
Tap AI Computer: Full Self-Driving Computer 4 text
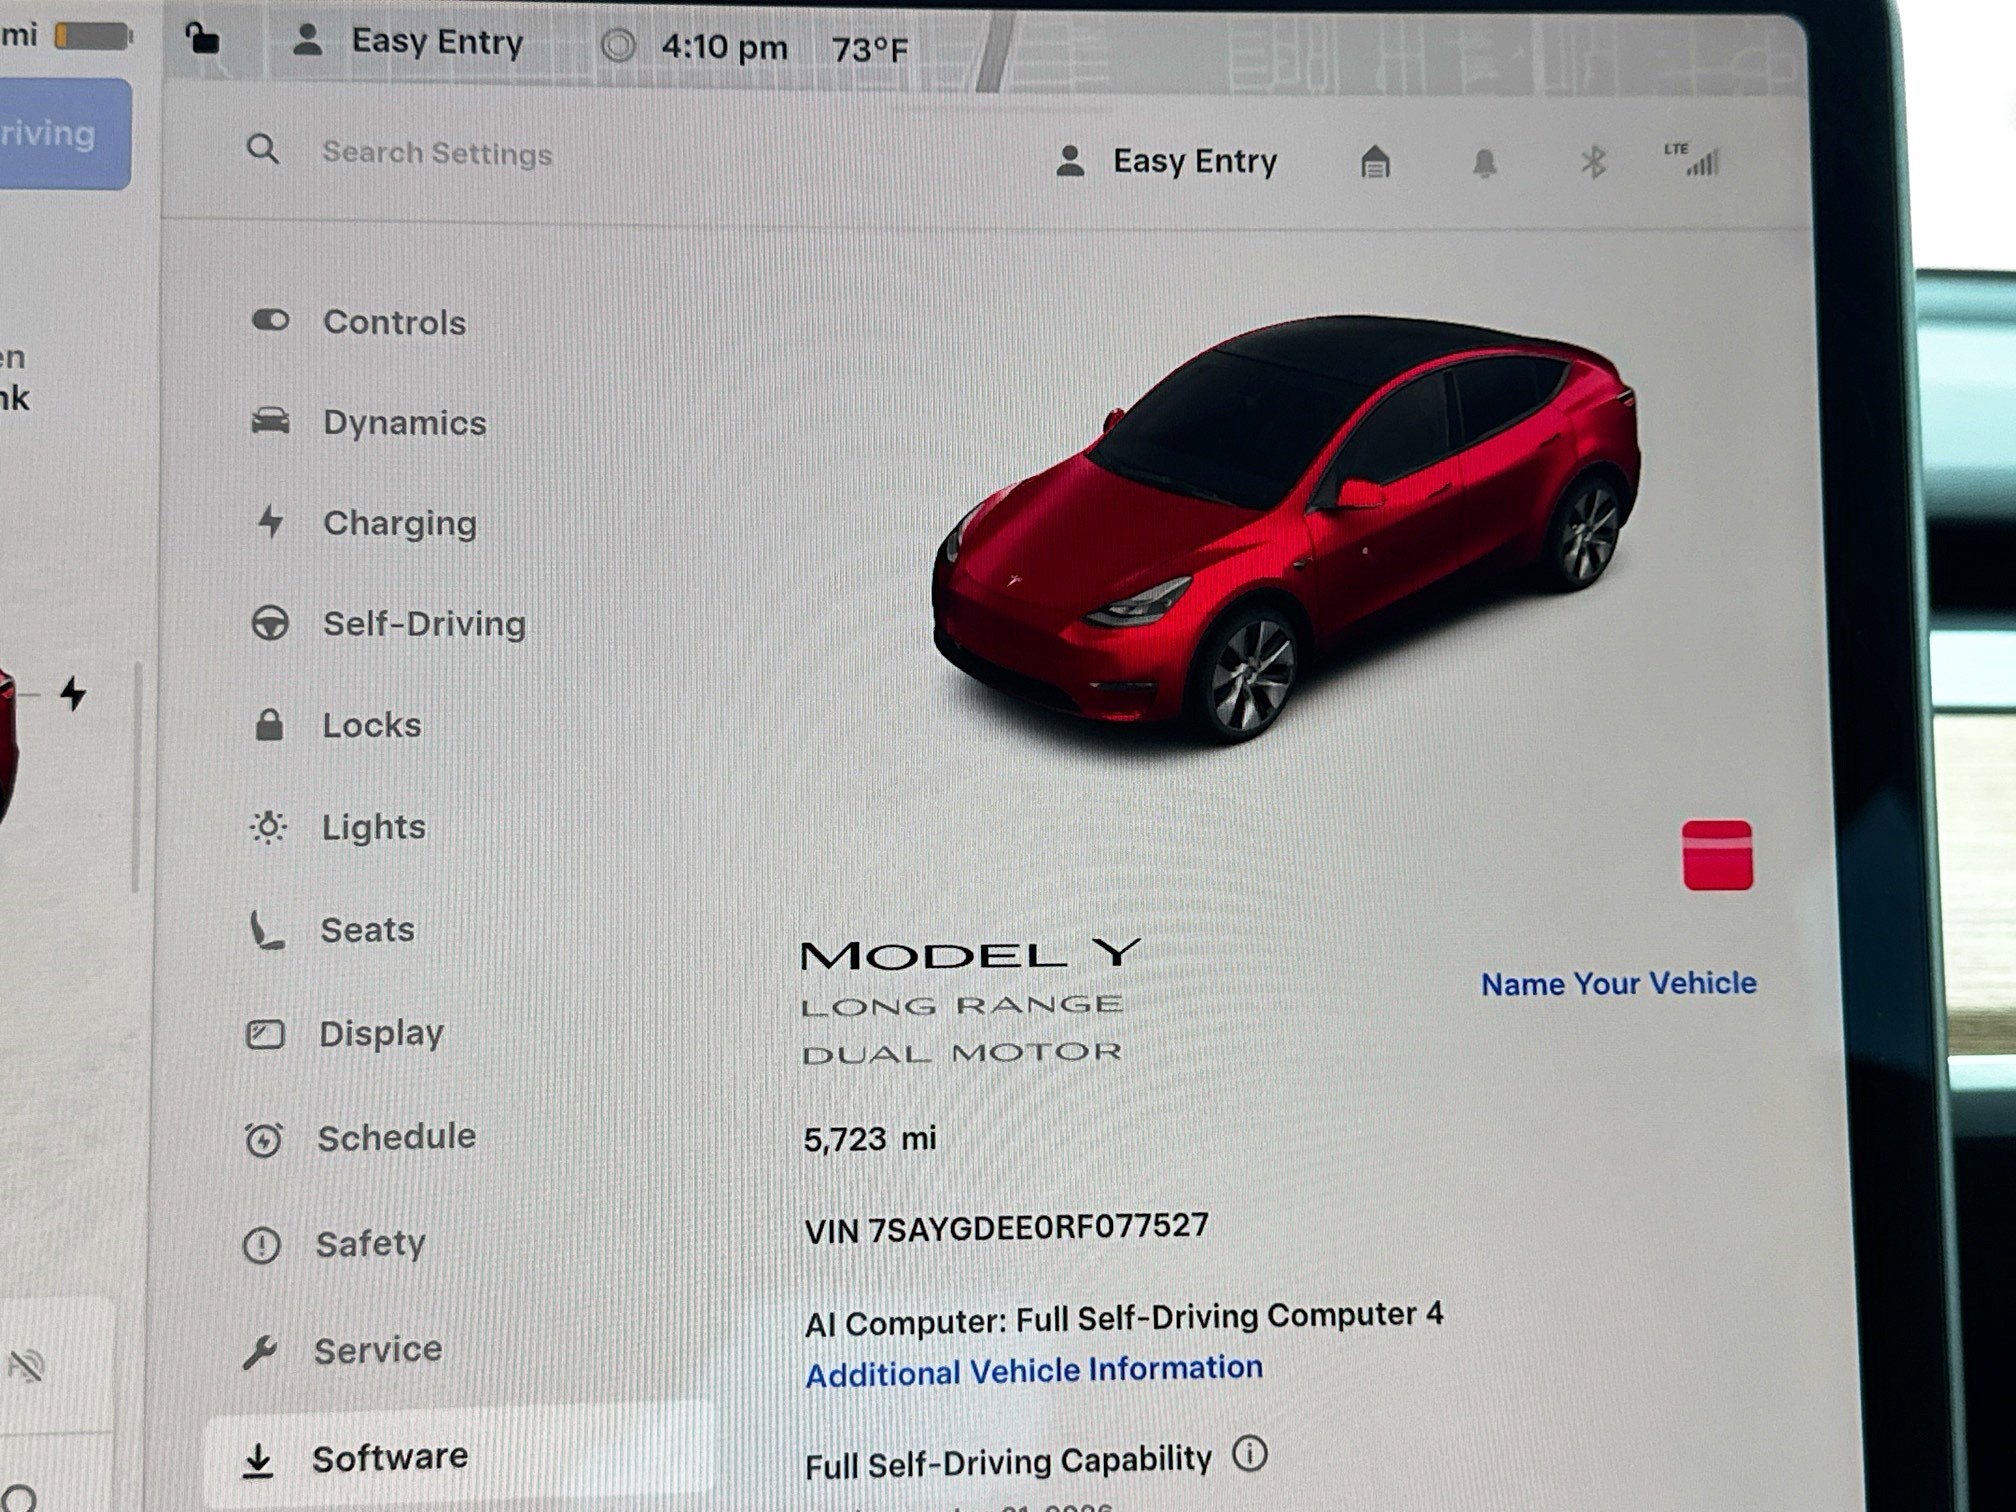click(x=1124, y=1320)
